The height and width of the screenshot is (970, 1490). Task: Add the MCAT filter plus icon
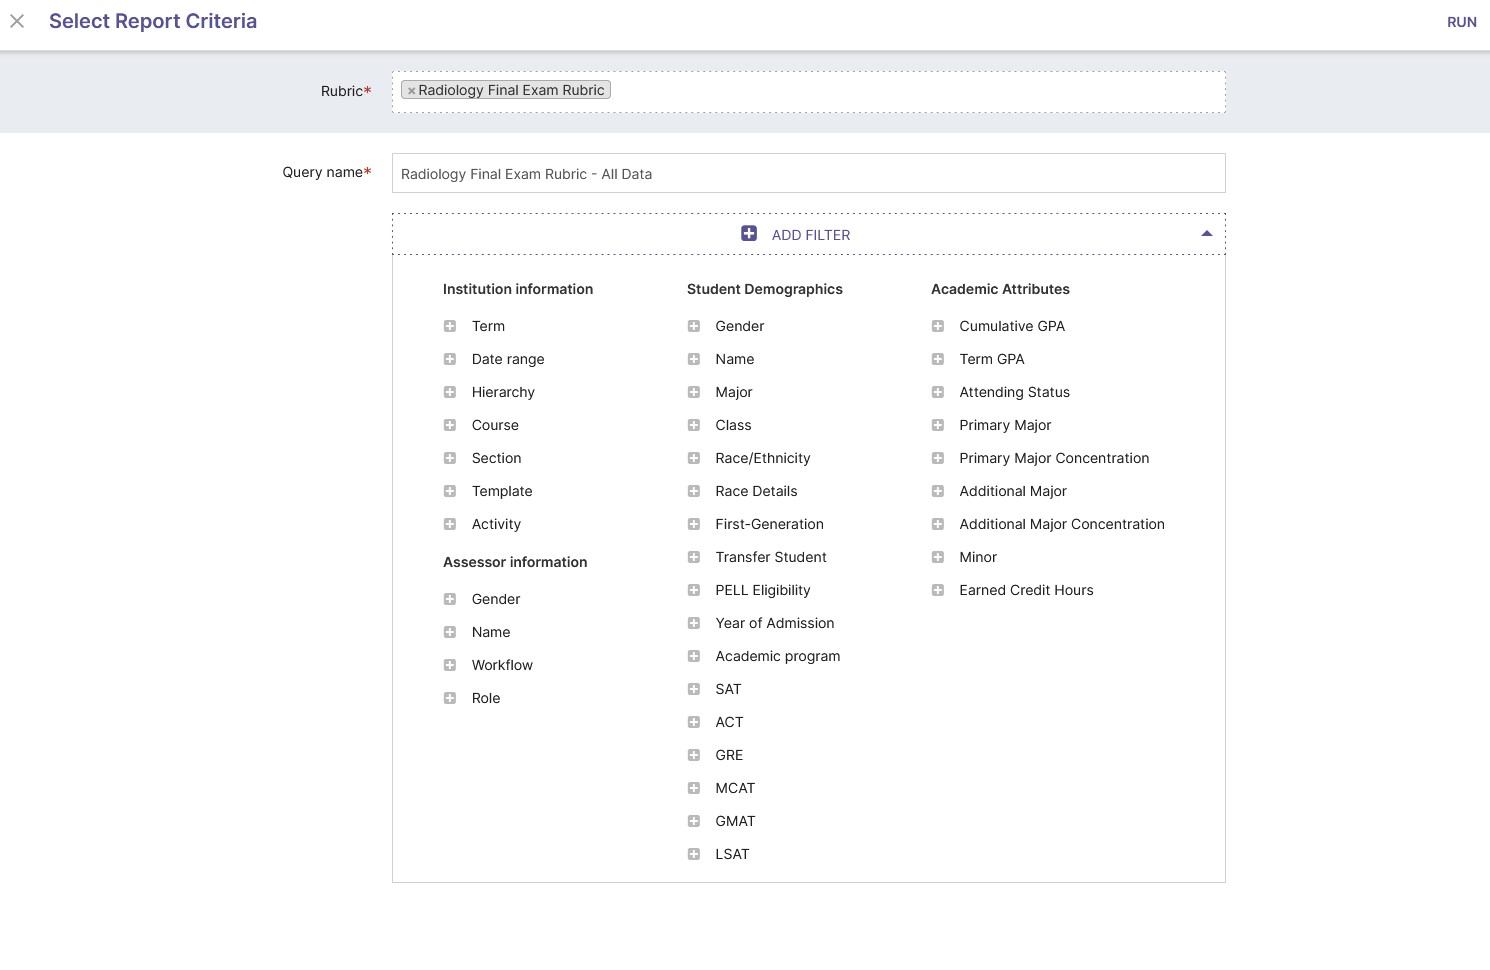(x=694, y=788)
